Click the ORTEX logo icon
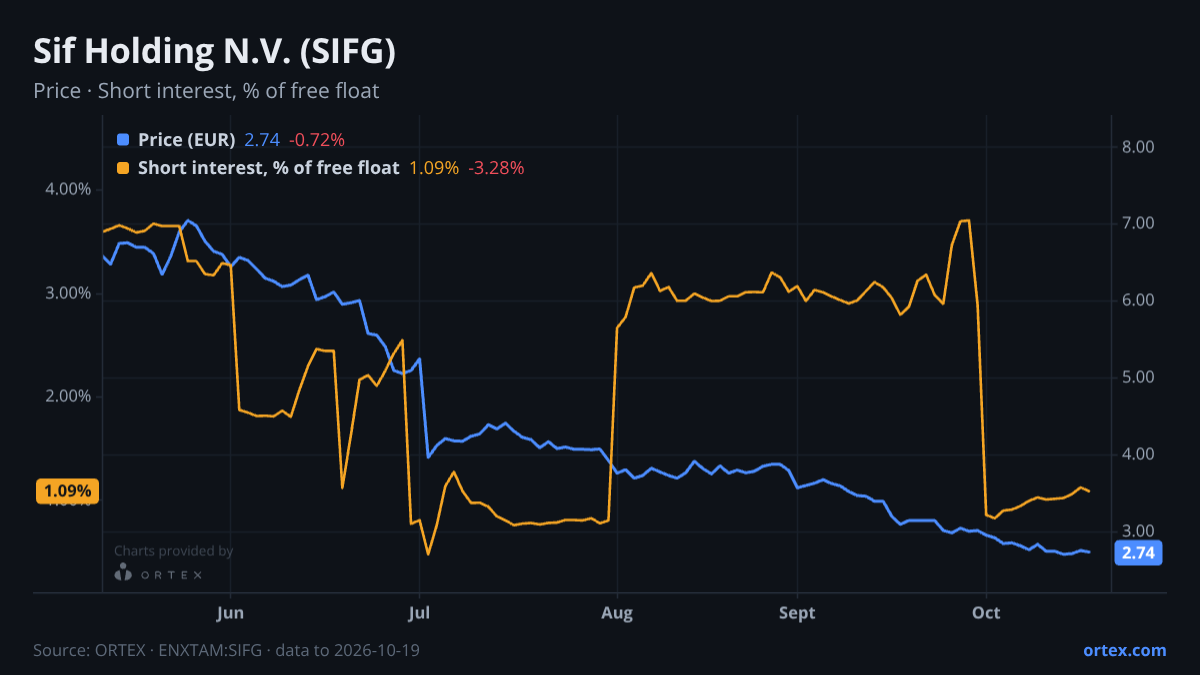 pyautogui.click(x=124, y=572)
